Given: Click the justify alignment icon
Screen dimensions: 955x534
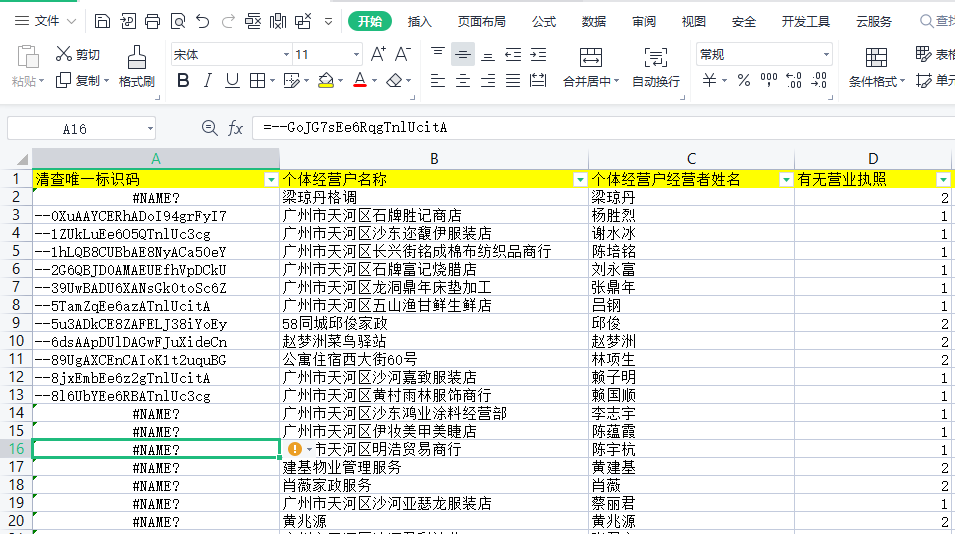Looking at the screenshot, I should click(513, 80).
